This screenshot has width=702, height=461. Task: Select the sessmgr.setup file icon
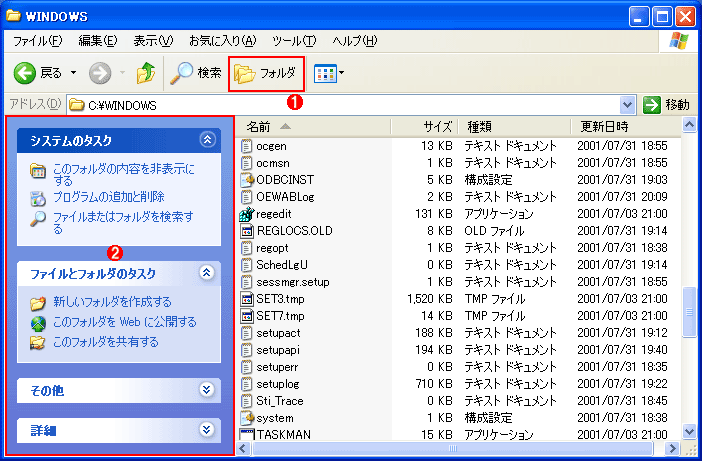pos(247,282)
